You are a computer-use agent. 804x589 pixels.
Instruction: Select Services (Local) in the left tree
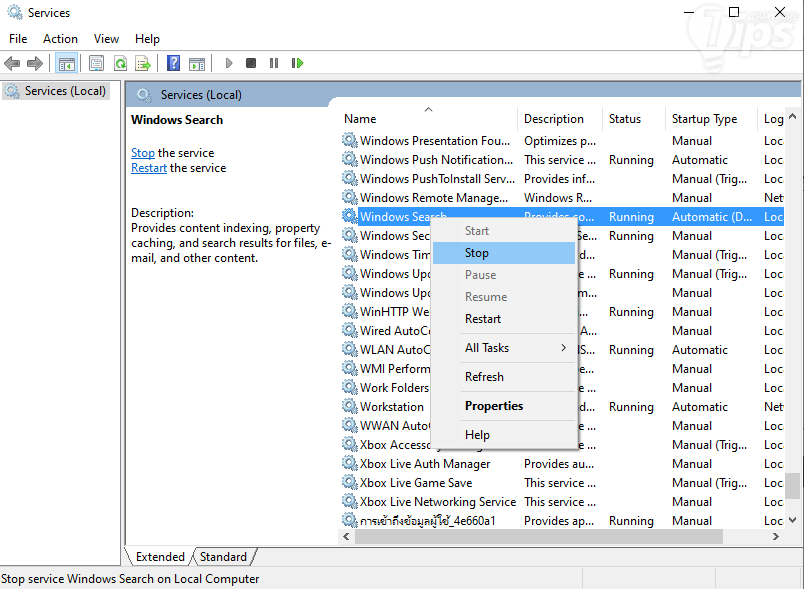point(65,91)
